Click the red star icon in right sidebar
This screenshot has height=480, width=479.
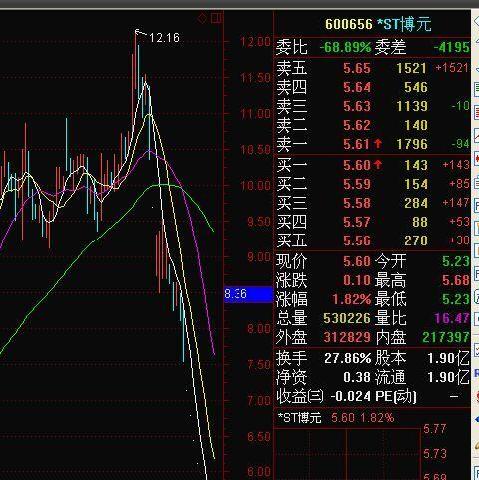tap(477, 159)
